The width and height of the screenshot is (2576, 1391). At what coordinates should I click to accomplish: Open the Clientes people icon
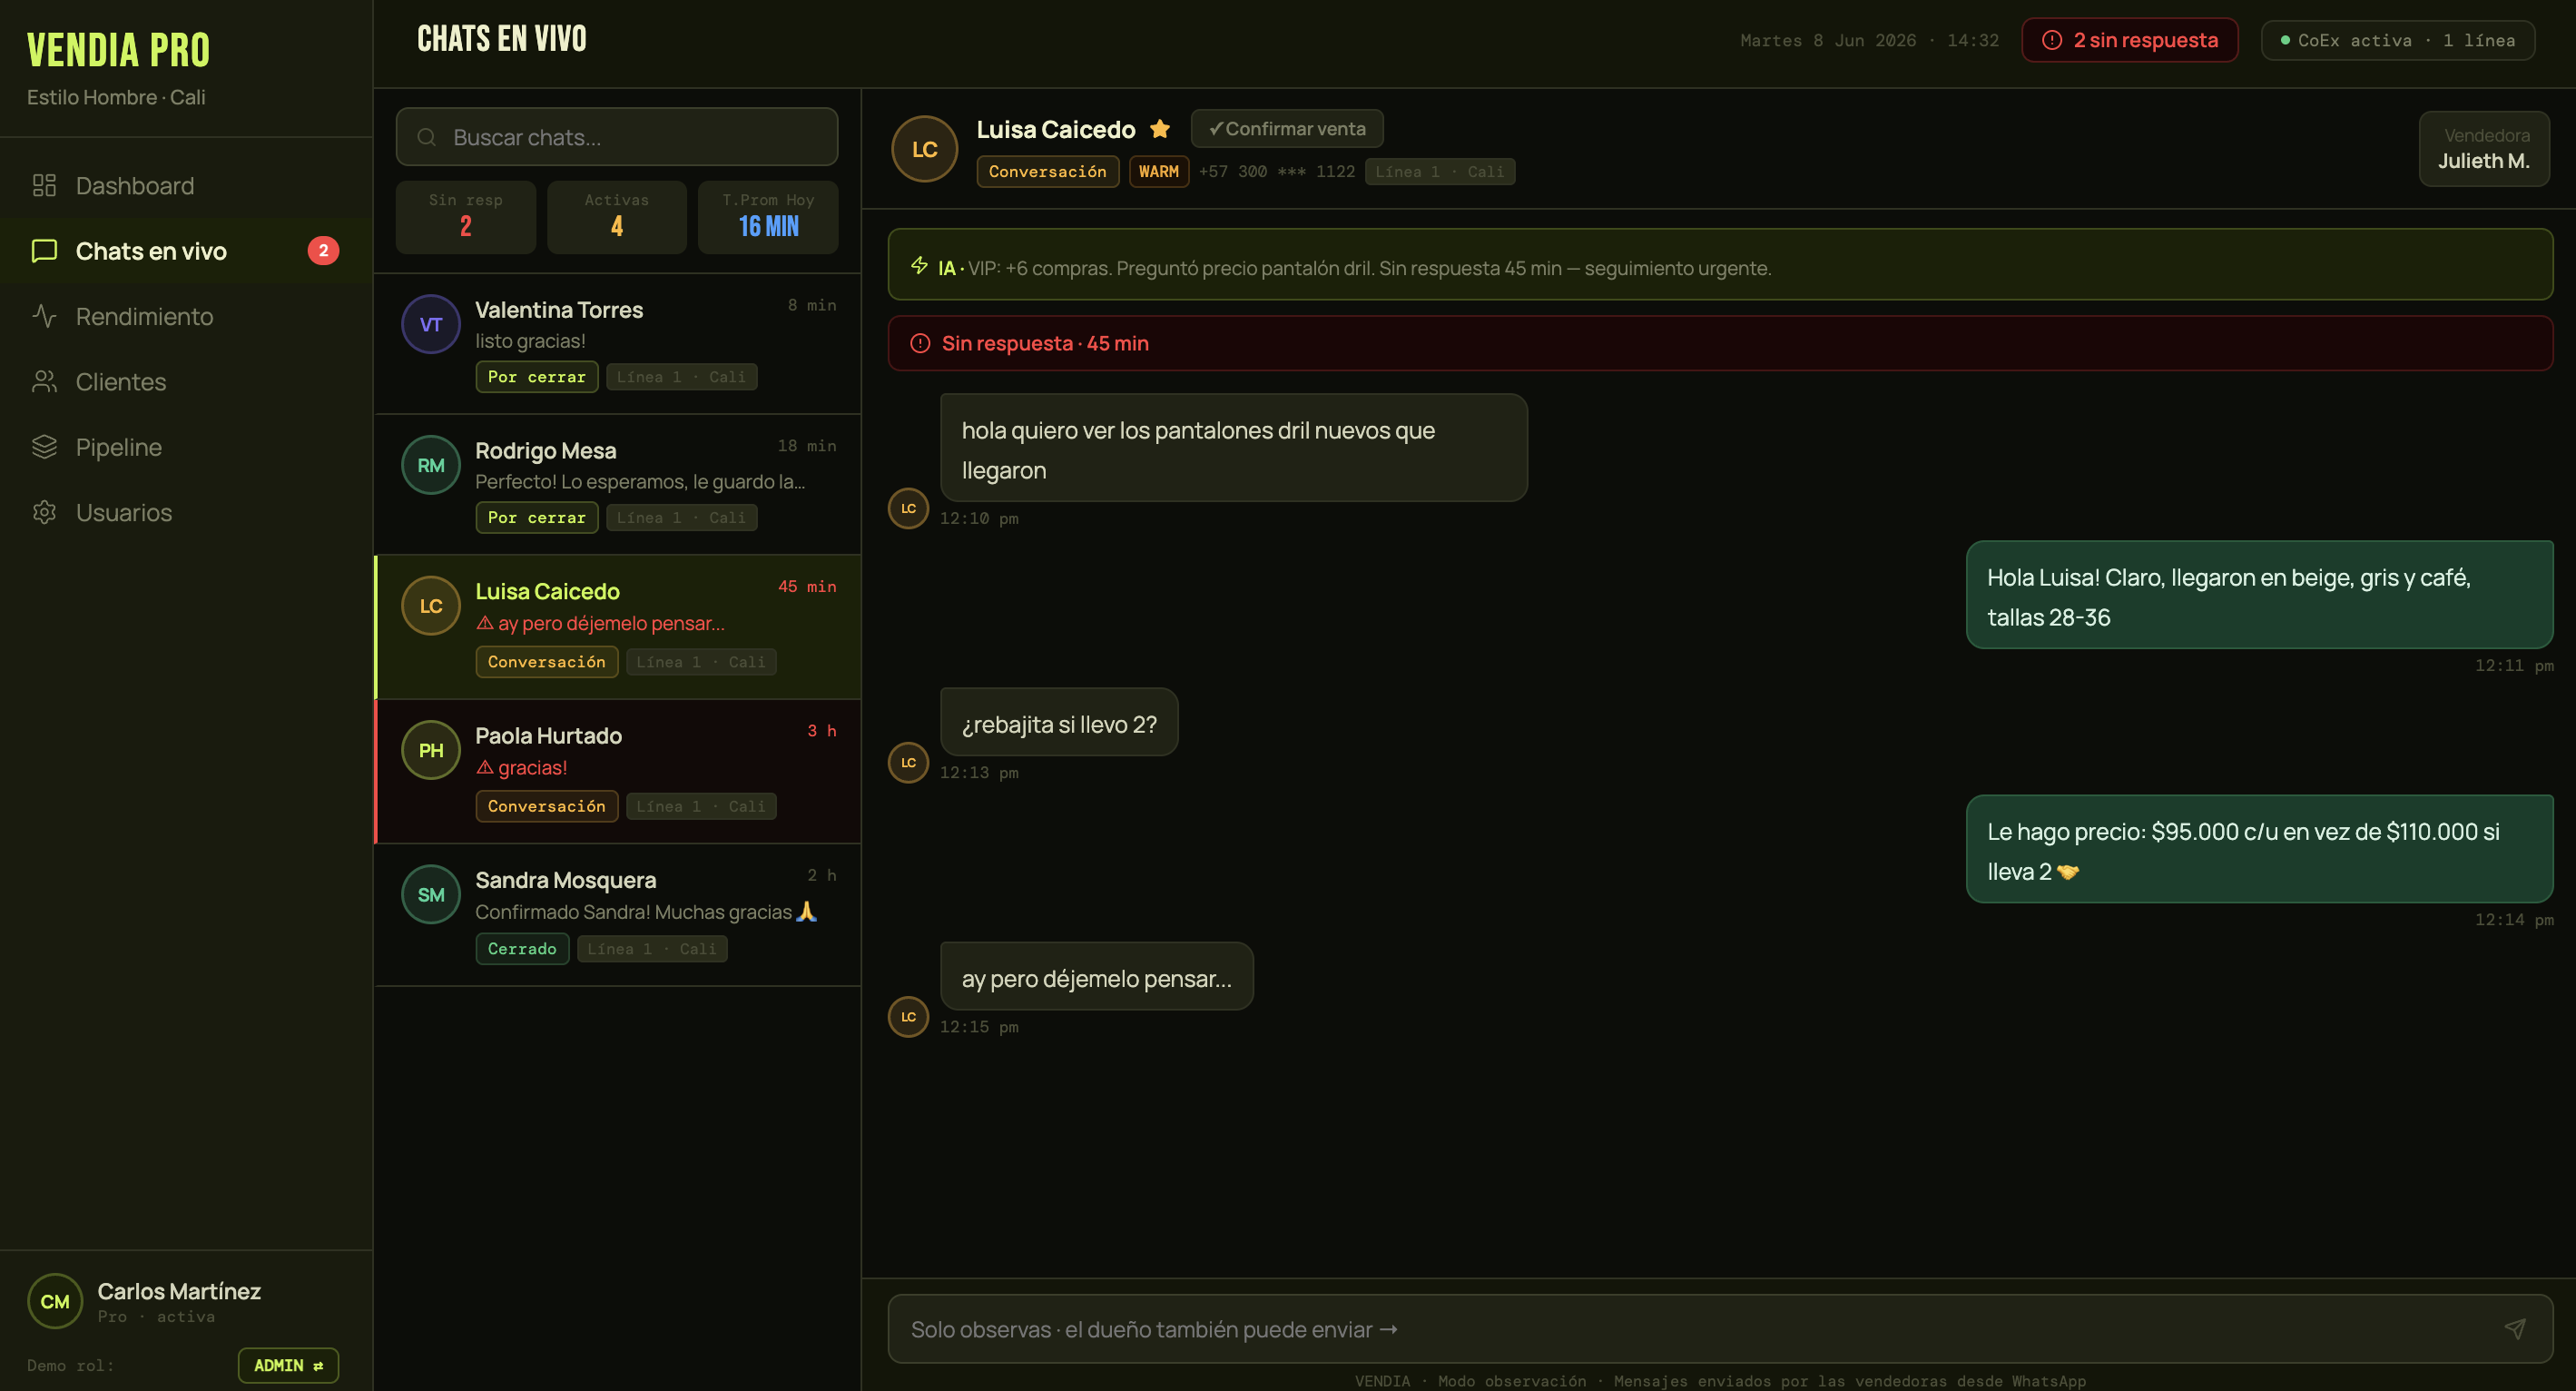click(44, 381)
